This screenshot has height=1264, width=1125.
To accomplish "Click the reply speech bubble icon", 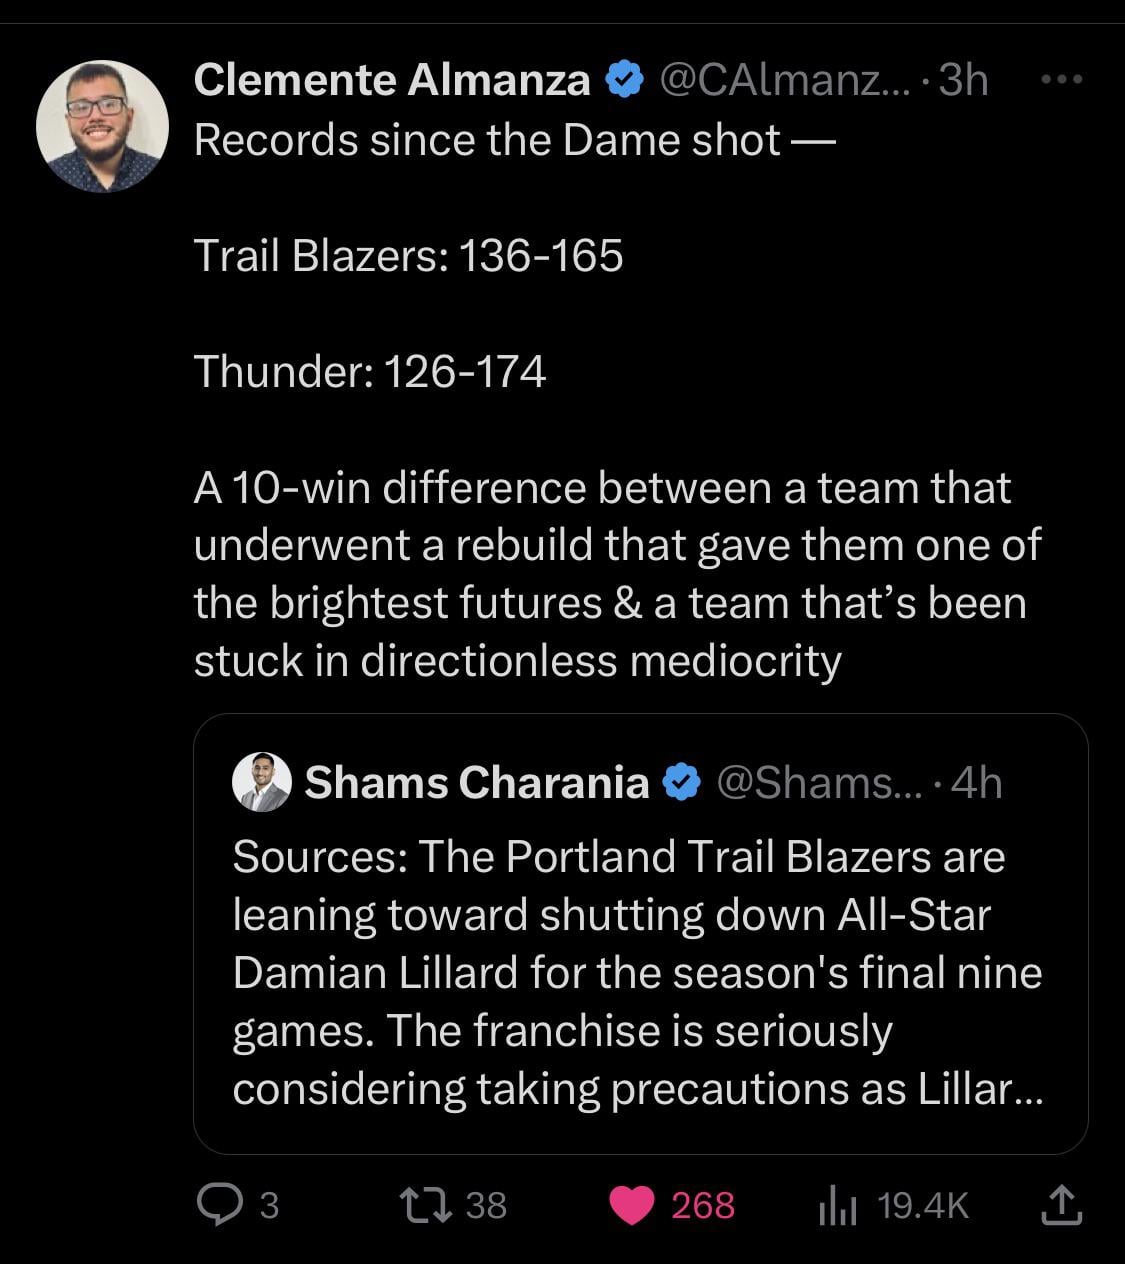I will (x=215, y=1205).
